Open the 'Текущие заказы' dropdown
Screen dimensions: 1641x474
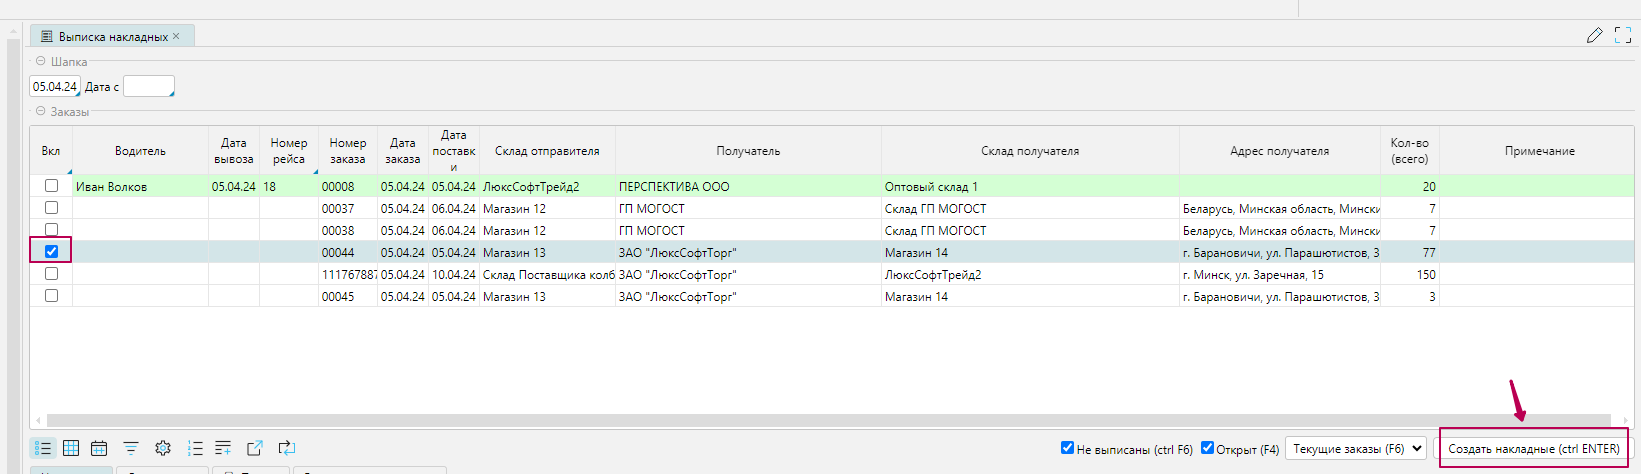tap(1356, 449)
